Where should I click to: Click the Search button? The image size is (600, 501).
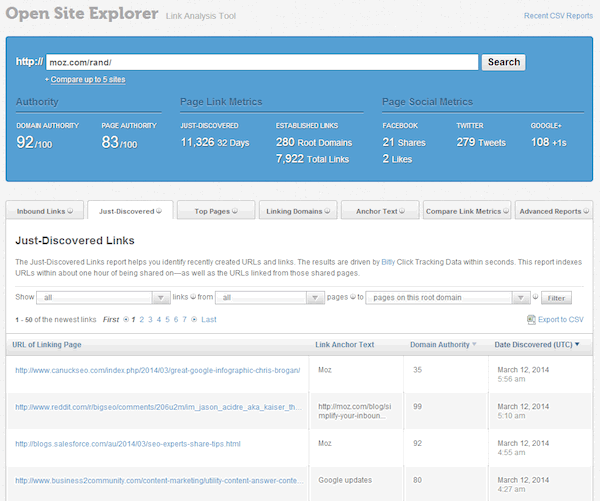(504, 62)
